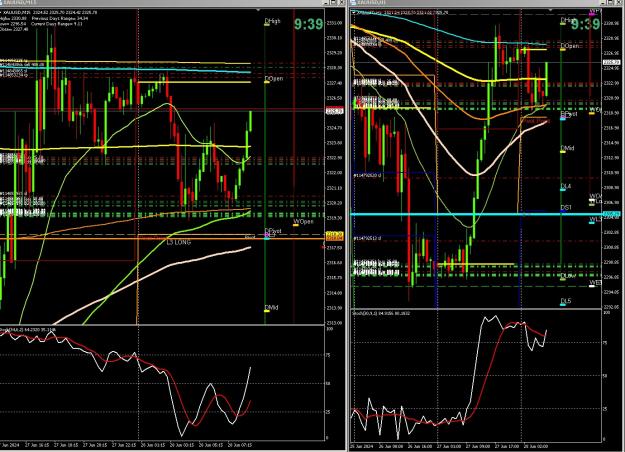The width and height of the screenshot is (625, 452).
Task: Minimize the left chart window
Action: (327, 3)
